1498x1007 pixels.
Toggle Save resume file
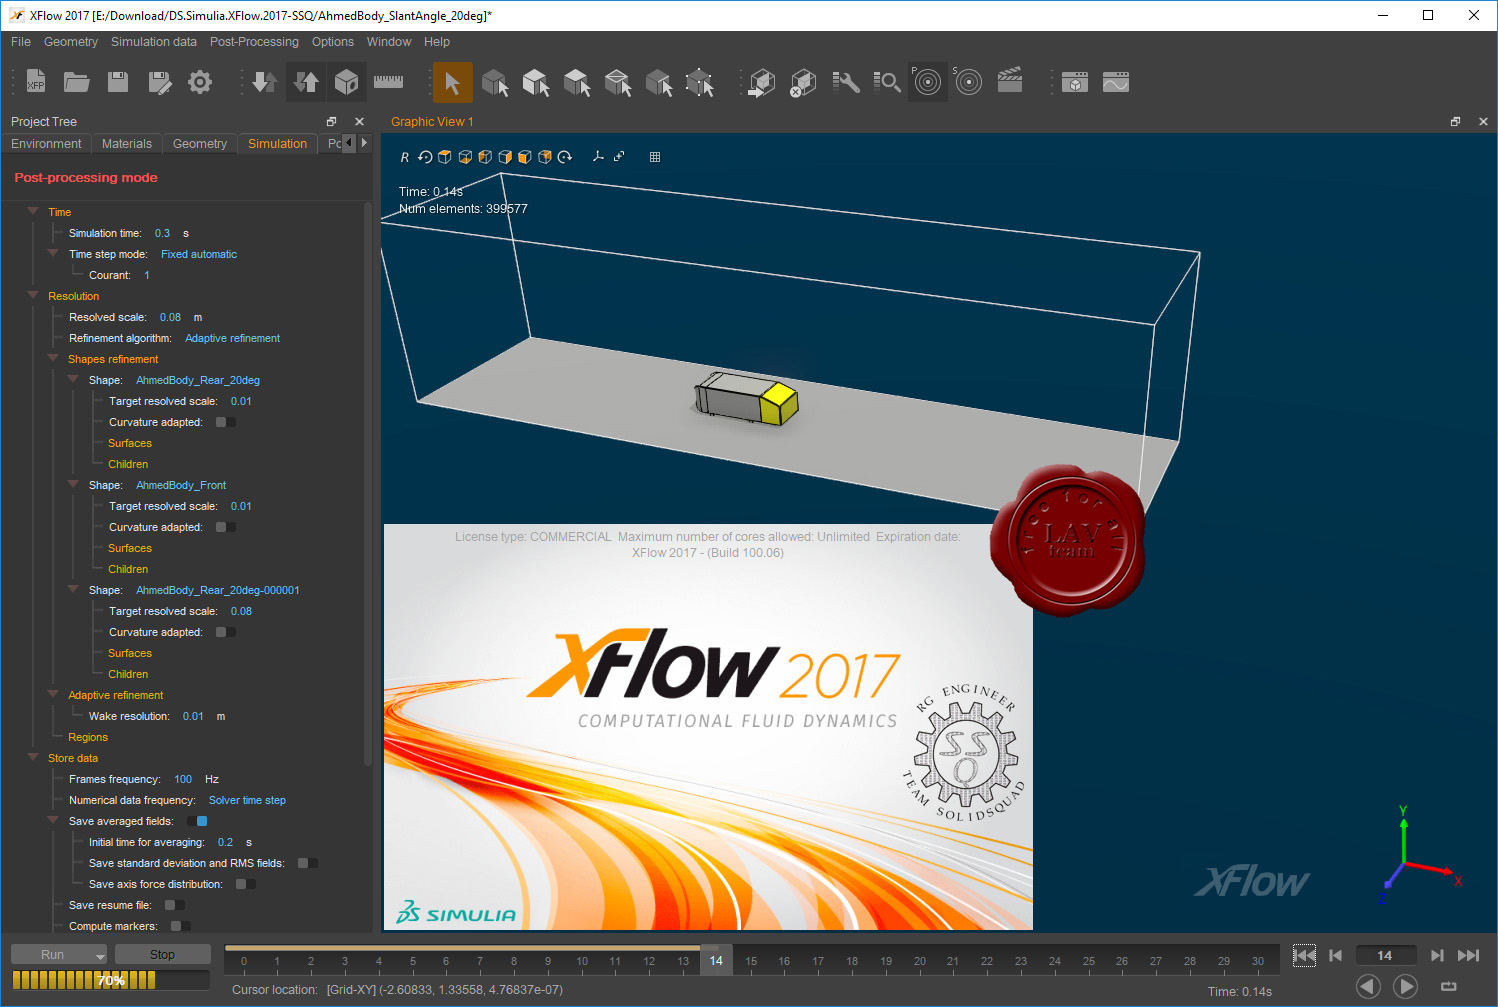tap(174, 905)
